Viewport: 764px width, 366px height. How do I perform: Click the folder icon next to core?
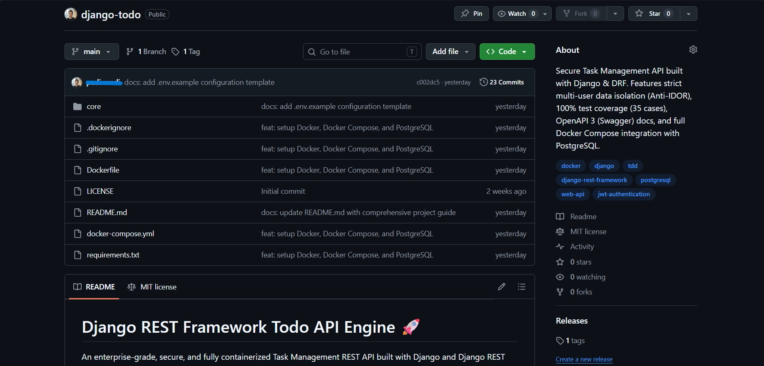click(x=77, y=106)
